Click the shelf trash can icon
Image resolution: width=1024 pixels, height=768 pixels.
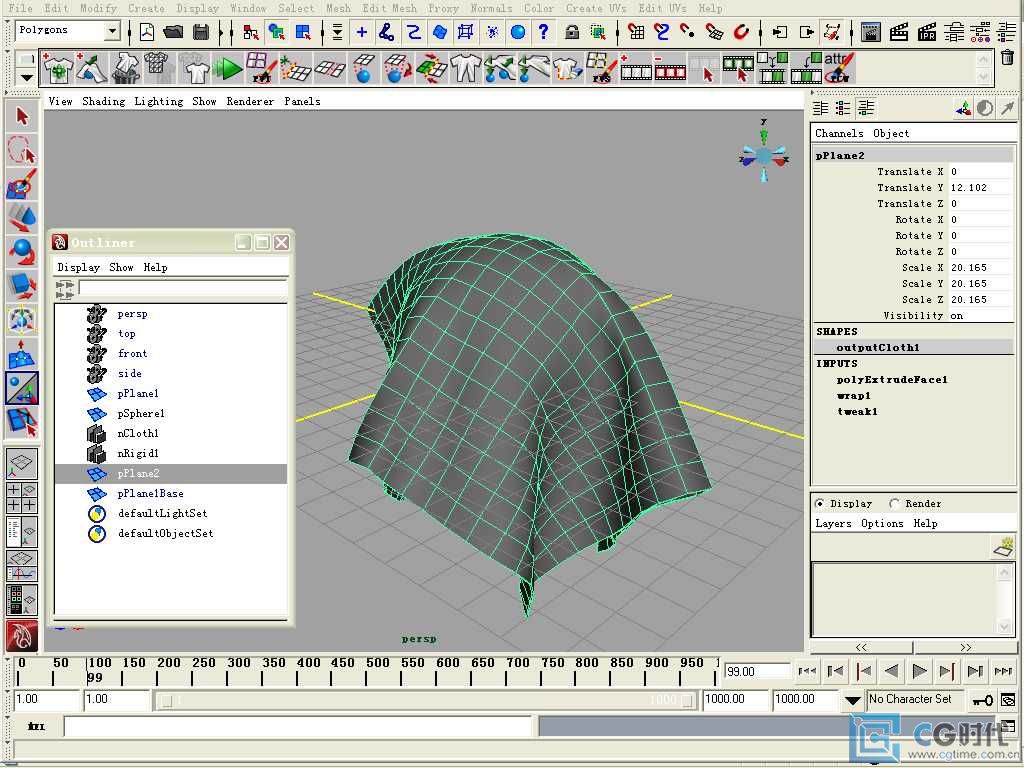tap(1008, 58)
